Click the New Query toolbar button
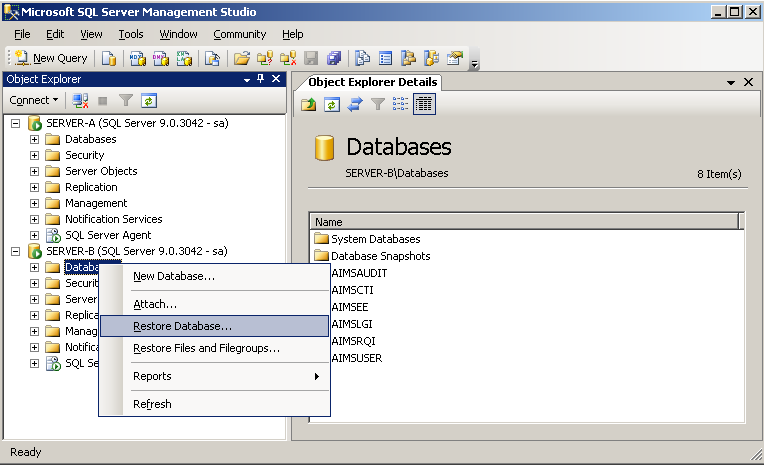The image size is (764, 465). [52, 58]
